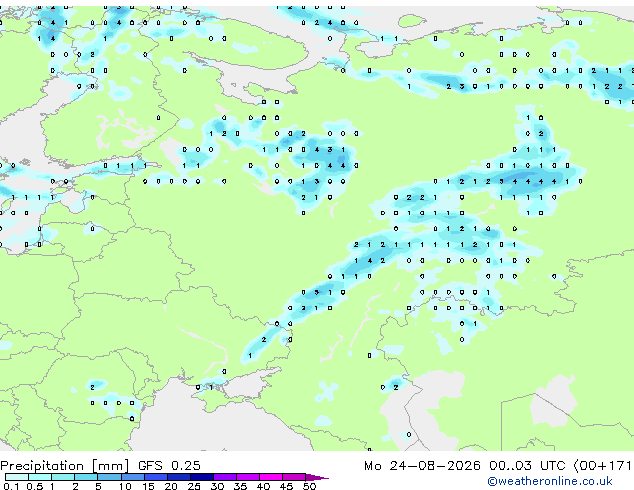Select the legend swatch between 10 and 15
The image size is (634, 490).
[133, 477]
